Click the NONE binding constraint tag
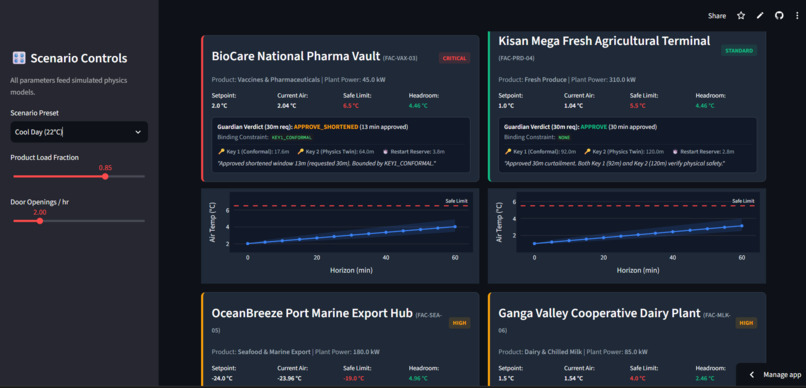 (564, 137)
